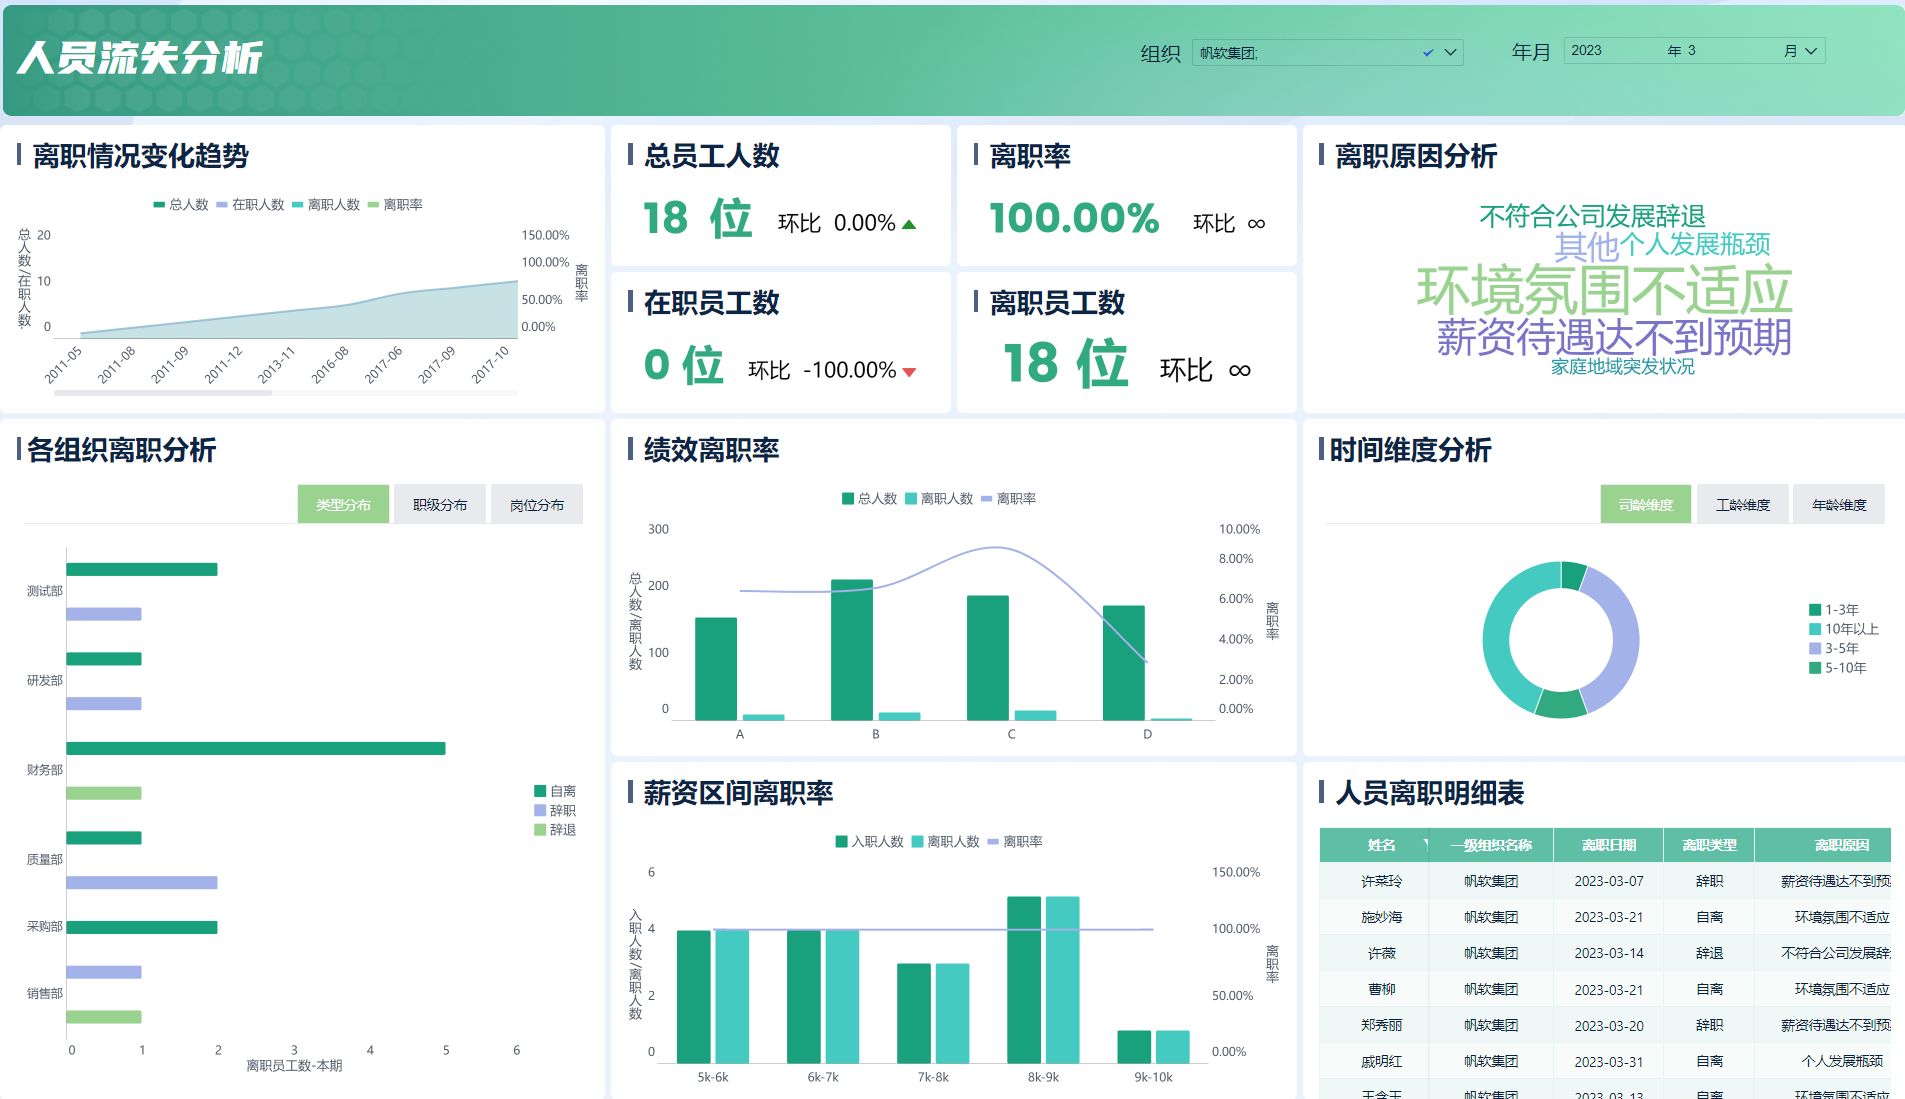Click the month value 3 in 年月 selector
The width and height of the screenshot is (1905, 1099).
pyautogui.click(x=1691, y=51)
